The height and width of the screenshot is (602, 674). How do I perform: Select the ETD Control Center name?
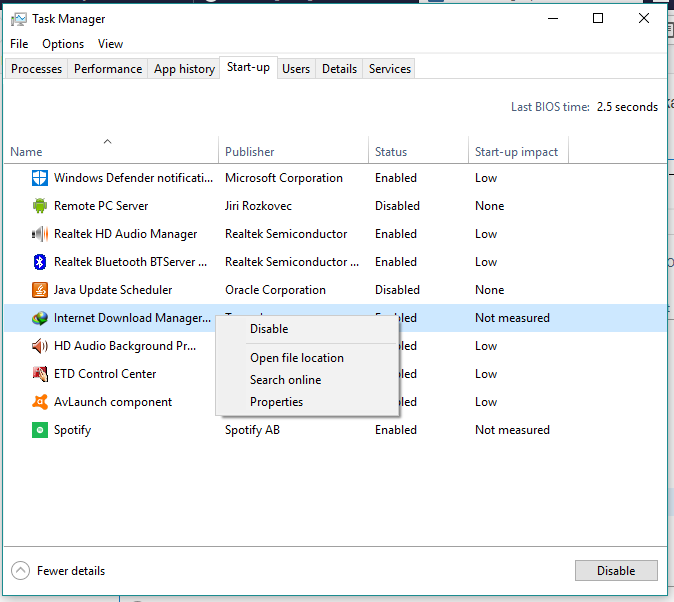(x=105, y=374)
